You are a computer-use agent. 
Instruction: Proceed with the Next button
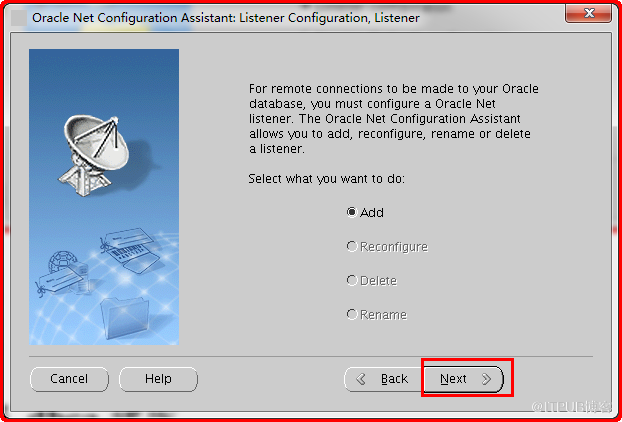(x=464, y=380)
